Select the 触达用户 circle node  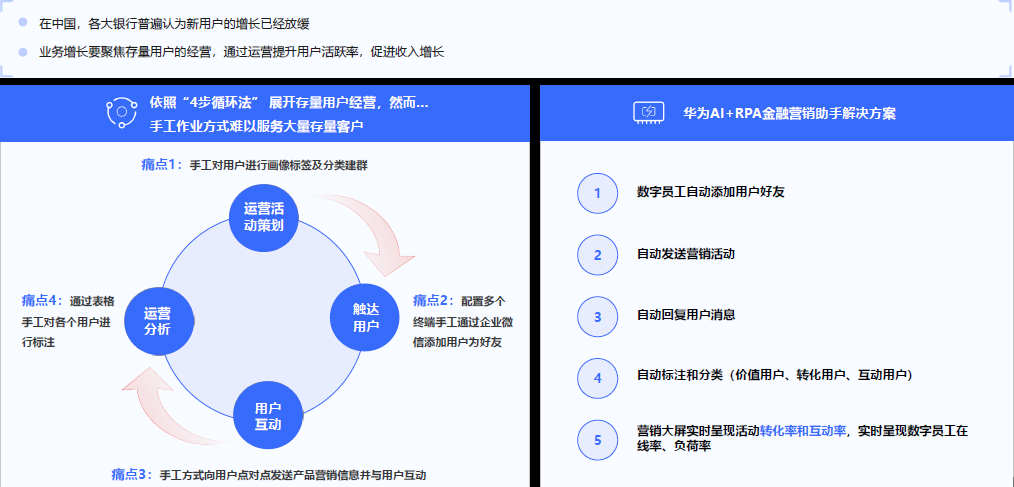click(x=365, y=317)
